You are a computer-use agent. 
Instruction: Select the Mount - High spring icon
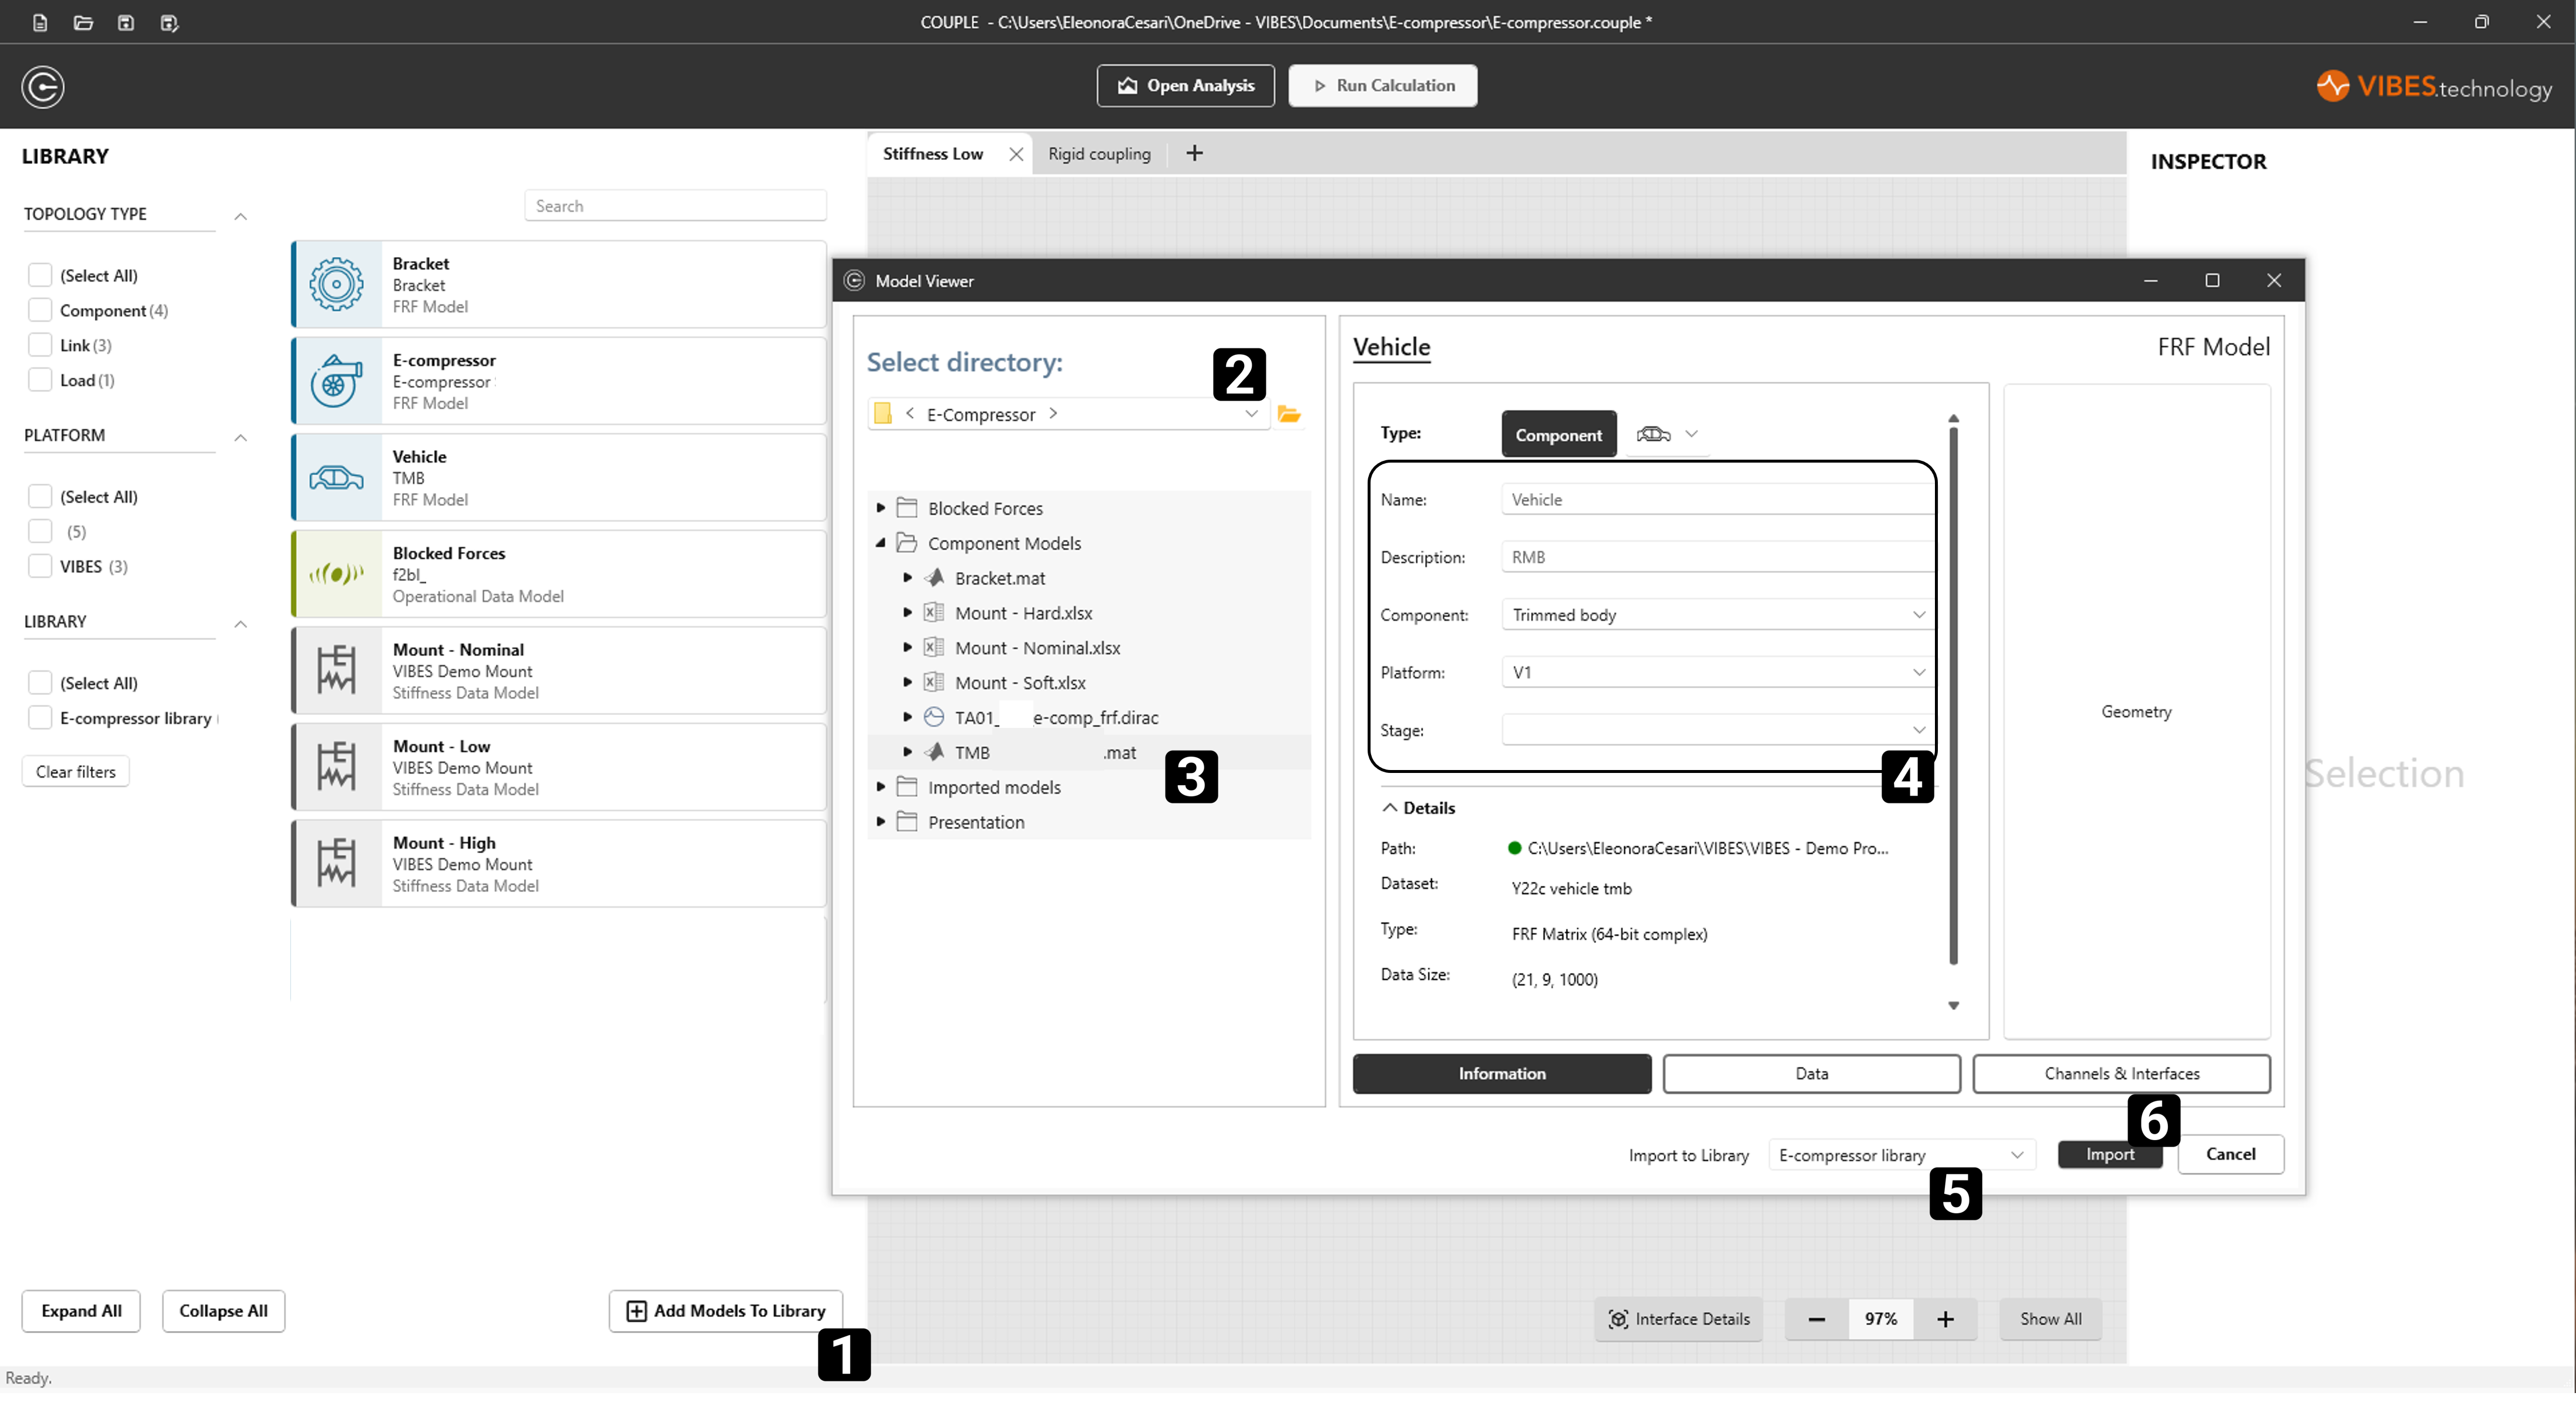(x=336, y=863)
